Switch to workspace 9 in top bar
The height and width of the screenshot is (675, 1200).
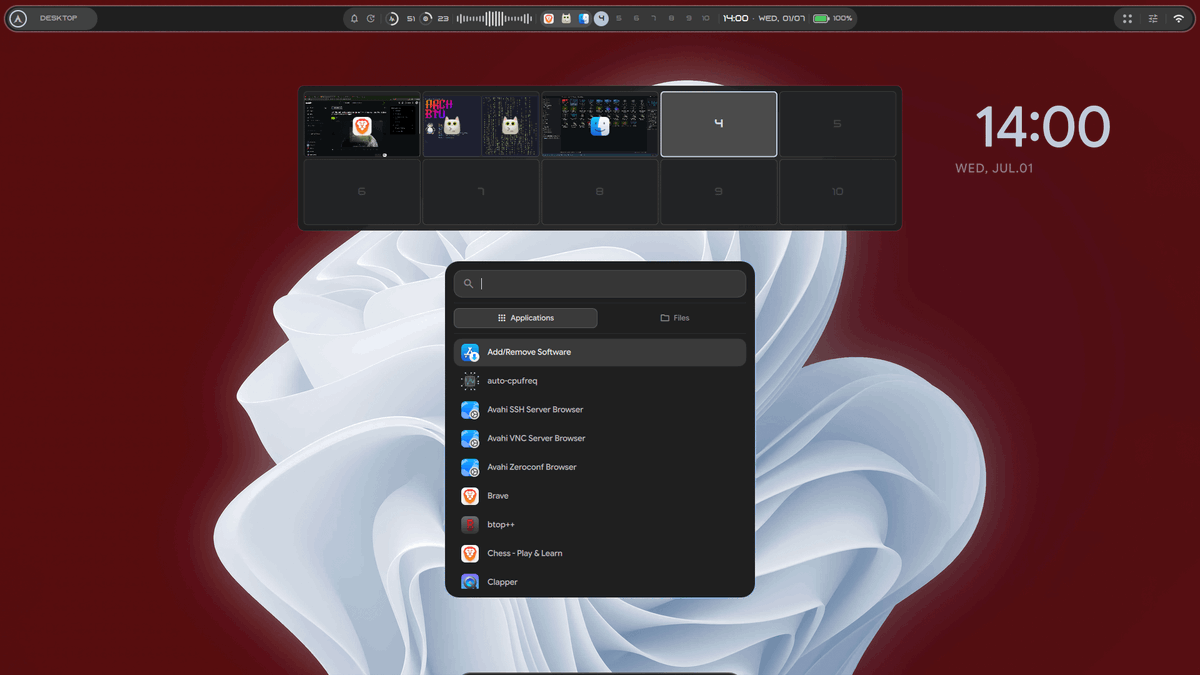click(x=688, y=18)
